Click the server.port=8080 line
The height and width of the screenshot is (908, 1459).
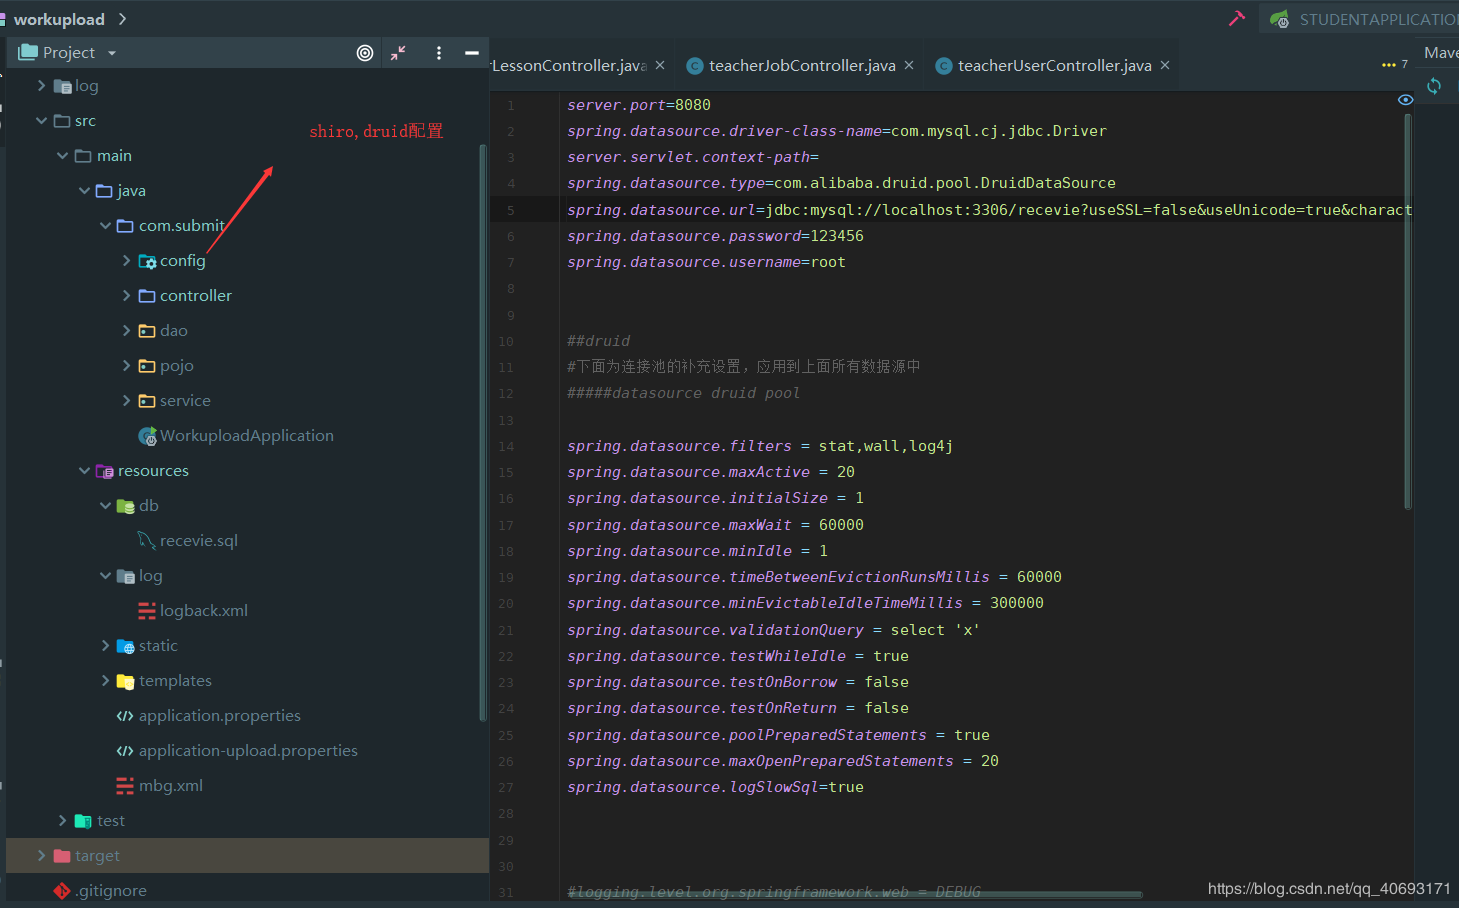pos(639,105)
